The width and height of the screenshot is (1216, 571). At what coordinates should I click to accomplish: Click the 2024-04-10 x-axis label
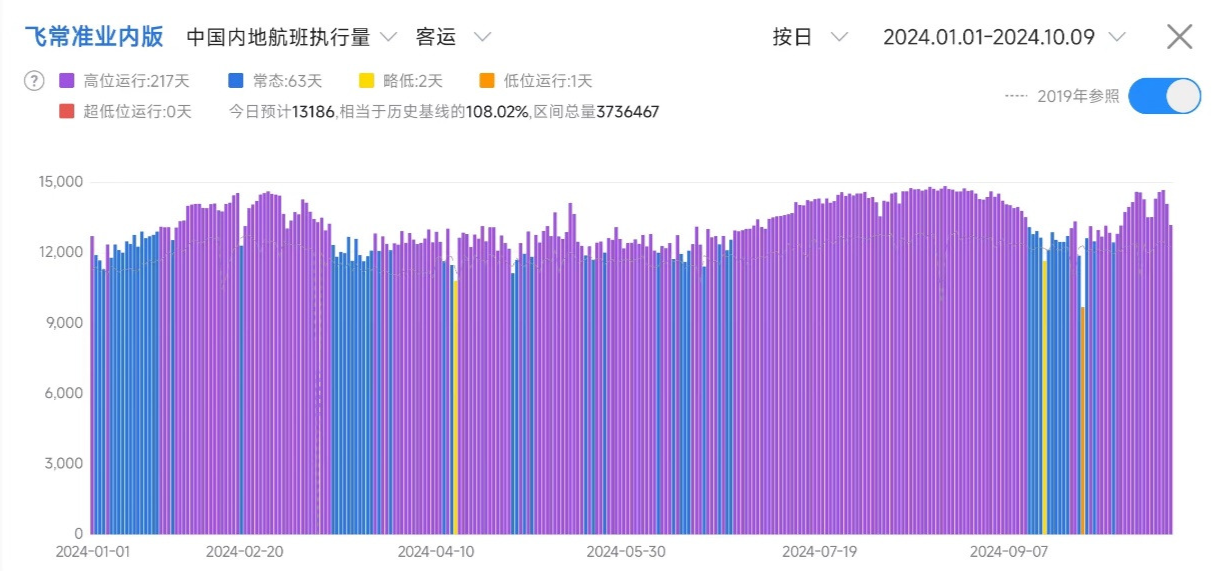tap(436, 551)
